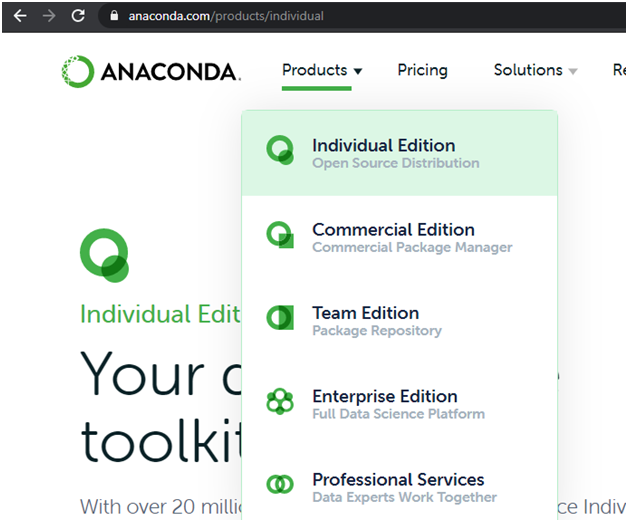Click the Commercial Edition circle-square icon
Viewport: 628px width, 522px height.
[280, 235]
